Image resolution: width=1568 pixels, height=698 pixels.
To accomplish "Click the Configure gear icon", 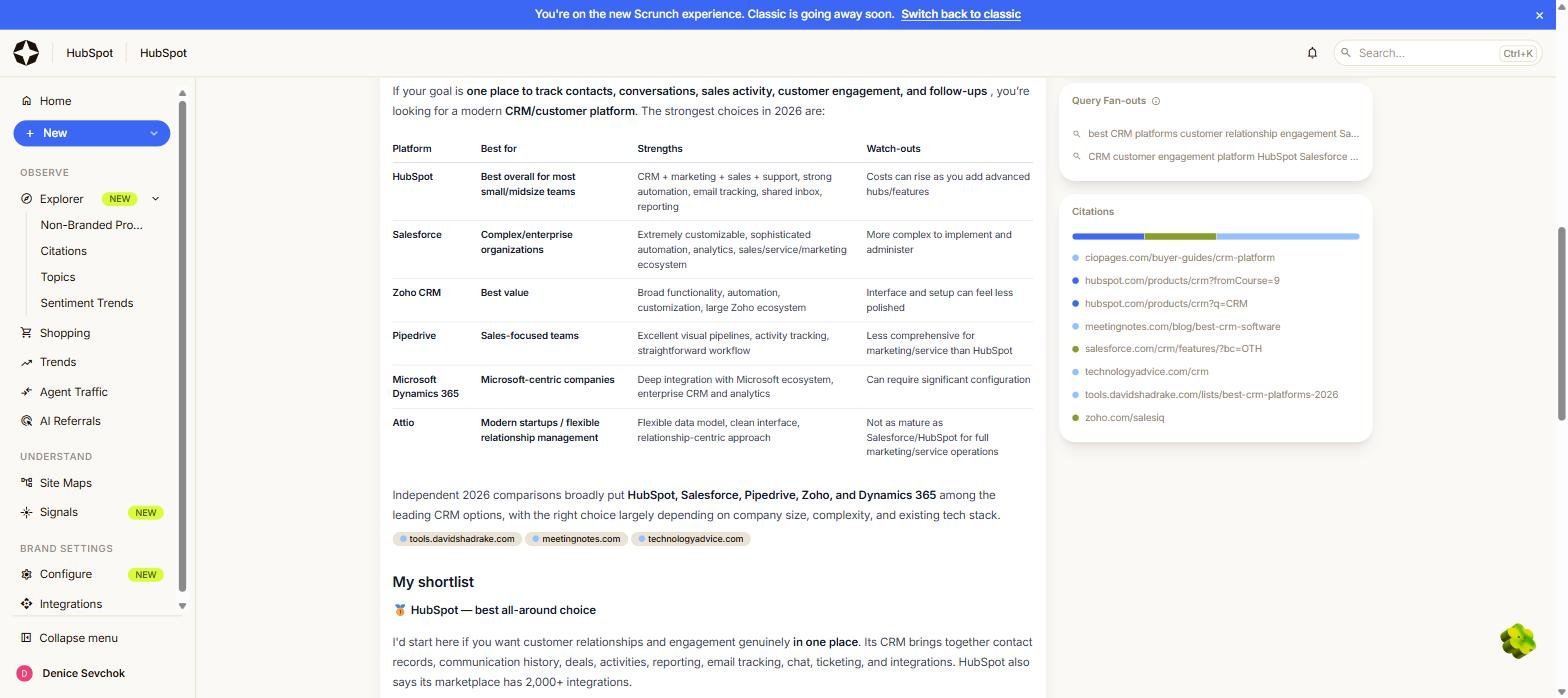I will tap(26, 574).
